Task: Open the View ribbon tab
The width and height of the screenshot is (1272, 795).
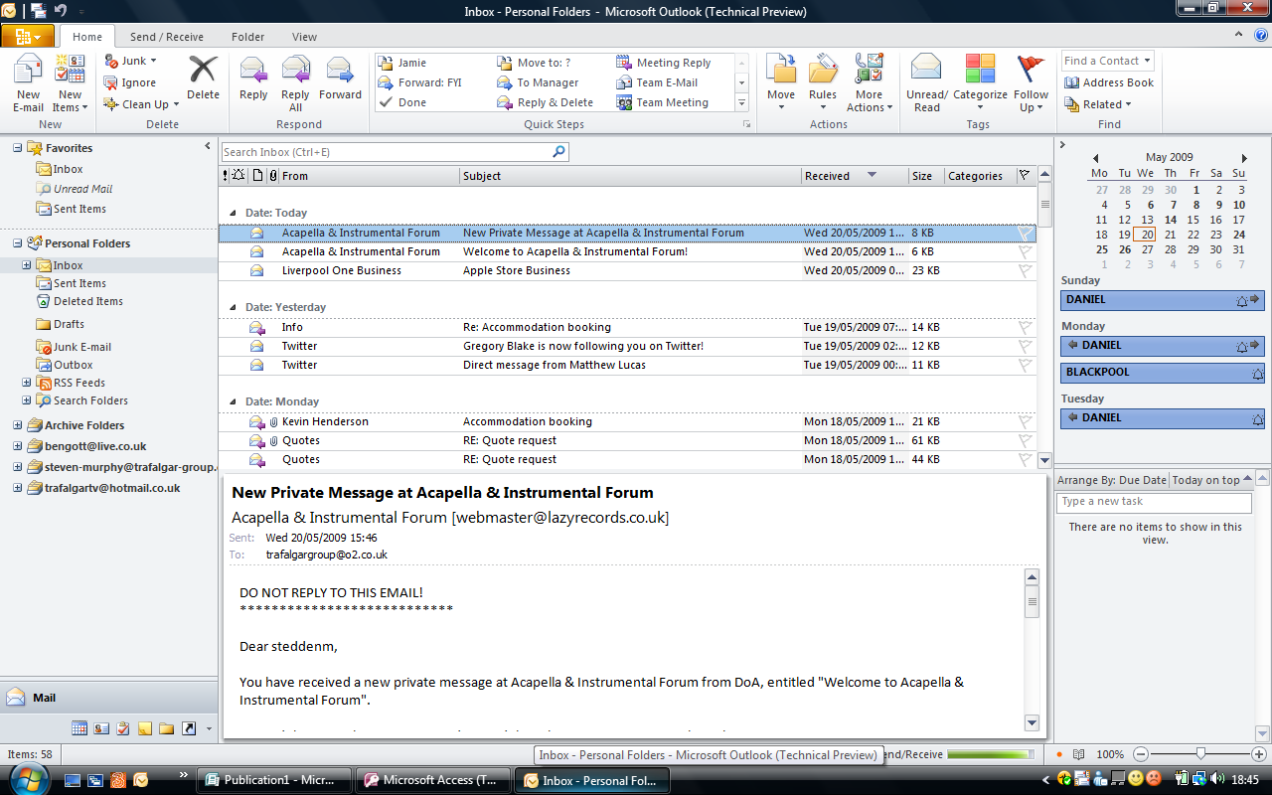Action: [304, 37]
